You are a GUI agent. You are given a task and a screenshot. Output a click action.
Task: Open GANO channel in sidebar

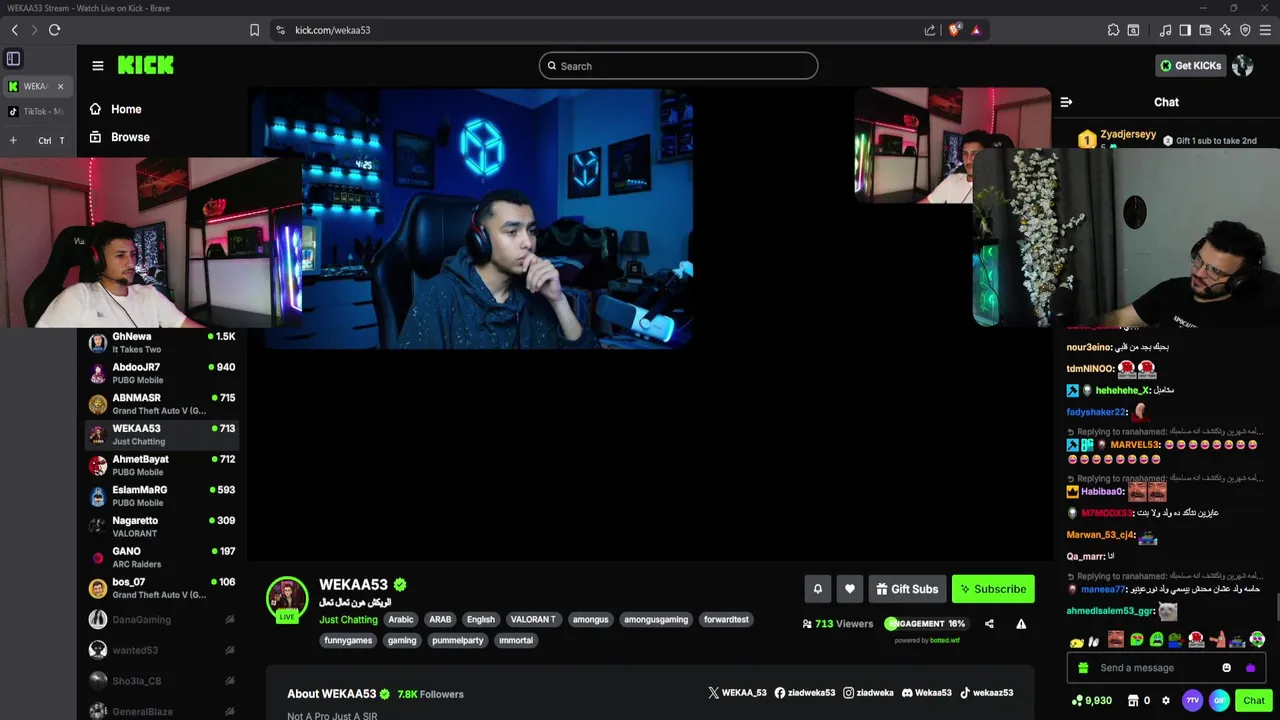pyautogui.click(x=162, y=557)
